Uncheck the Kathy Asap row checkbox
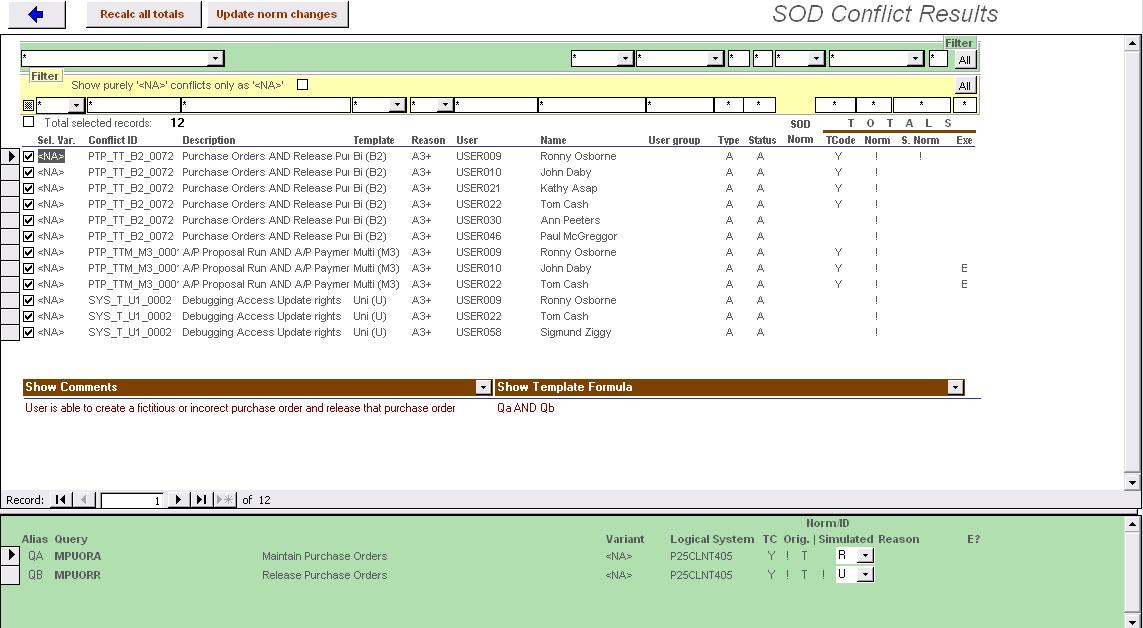The image size is (1143, 628). (28, 188)
